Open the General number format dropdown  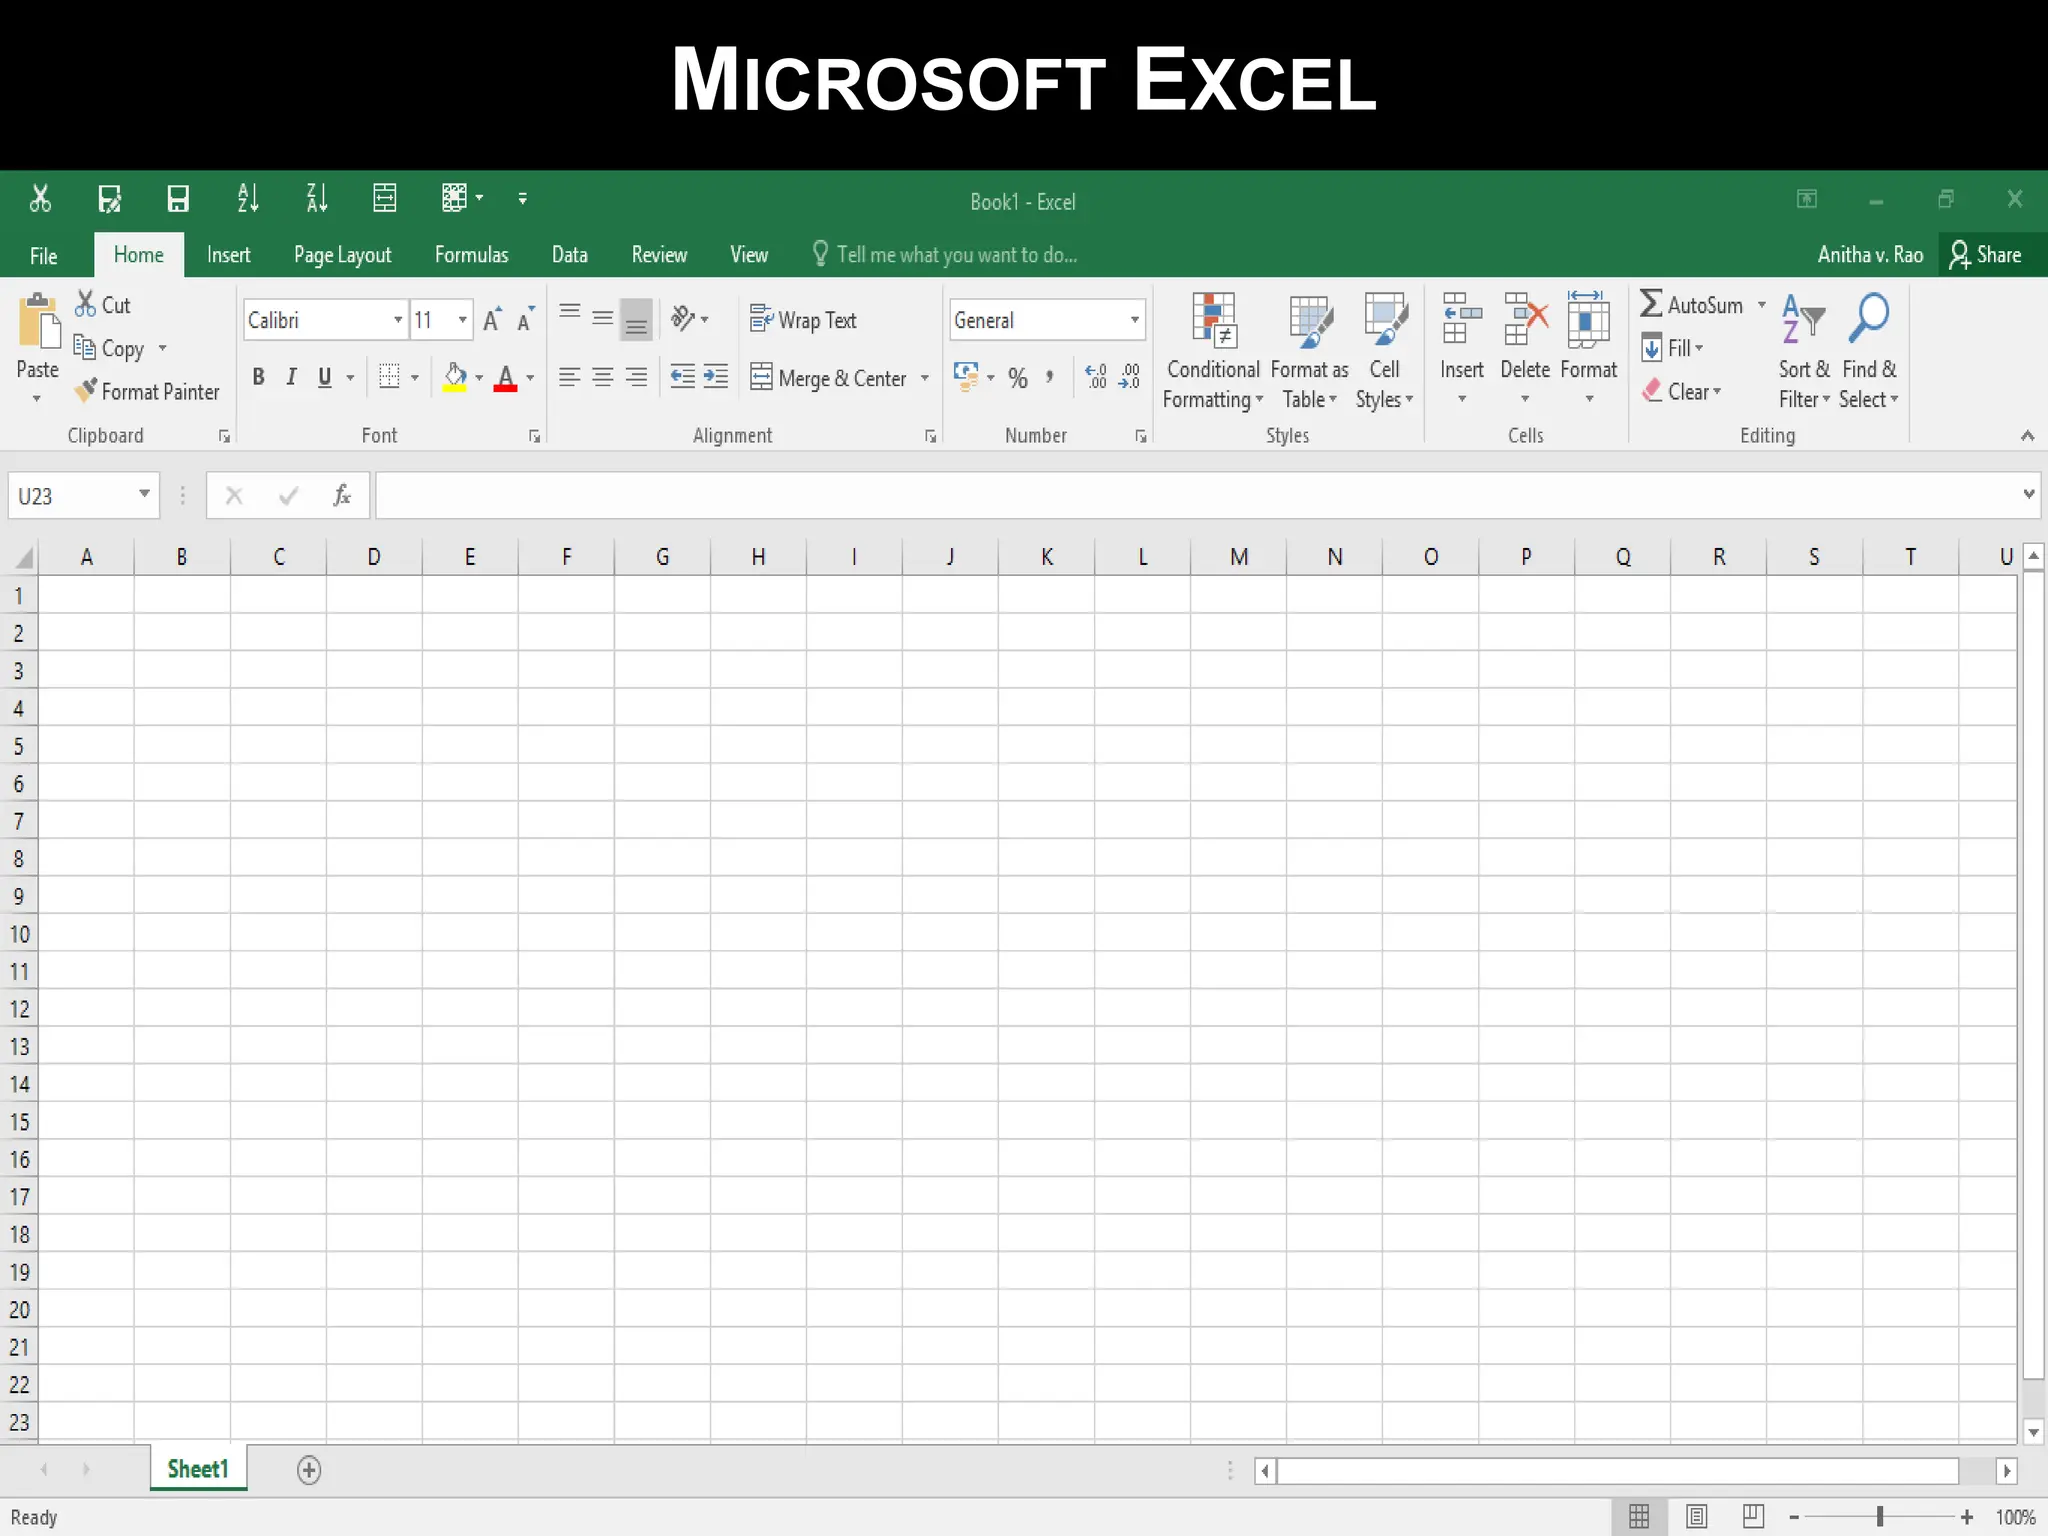click(1135, 320)
